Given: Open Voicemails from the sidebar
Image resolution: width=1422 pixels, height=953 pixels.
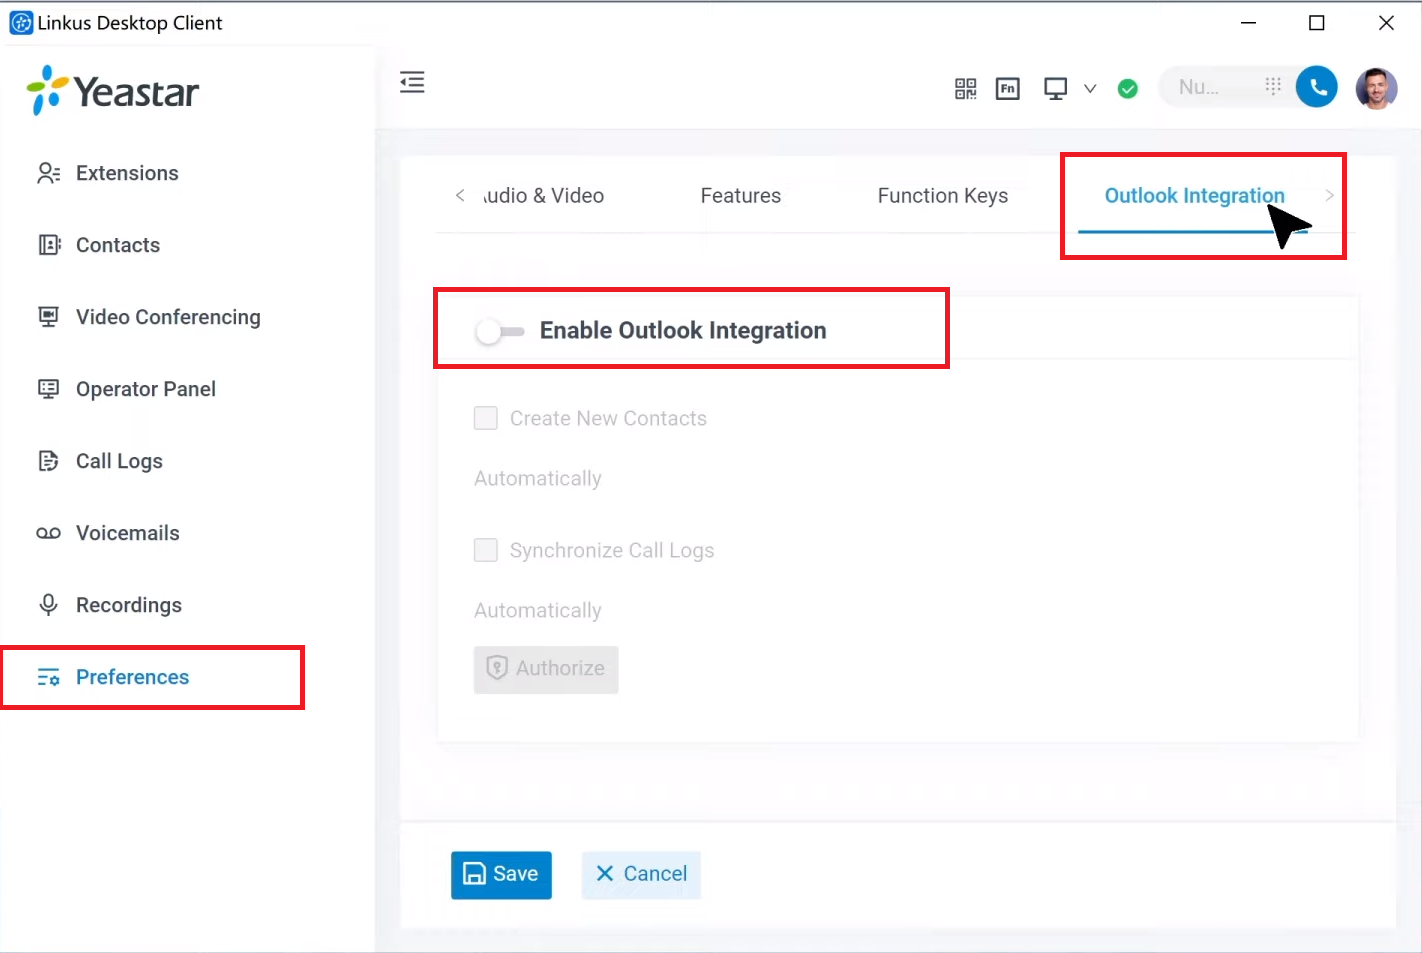Looking at the screenshot, I should (127, 533).
